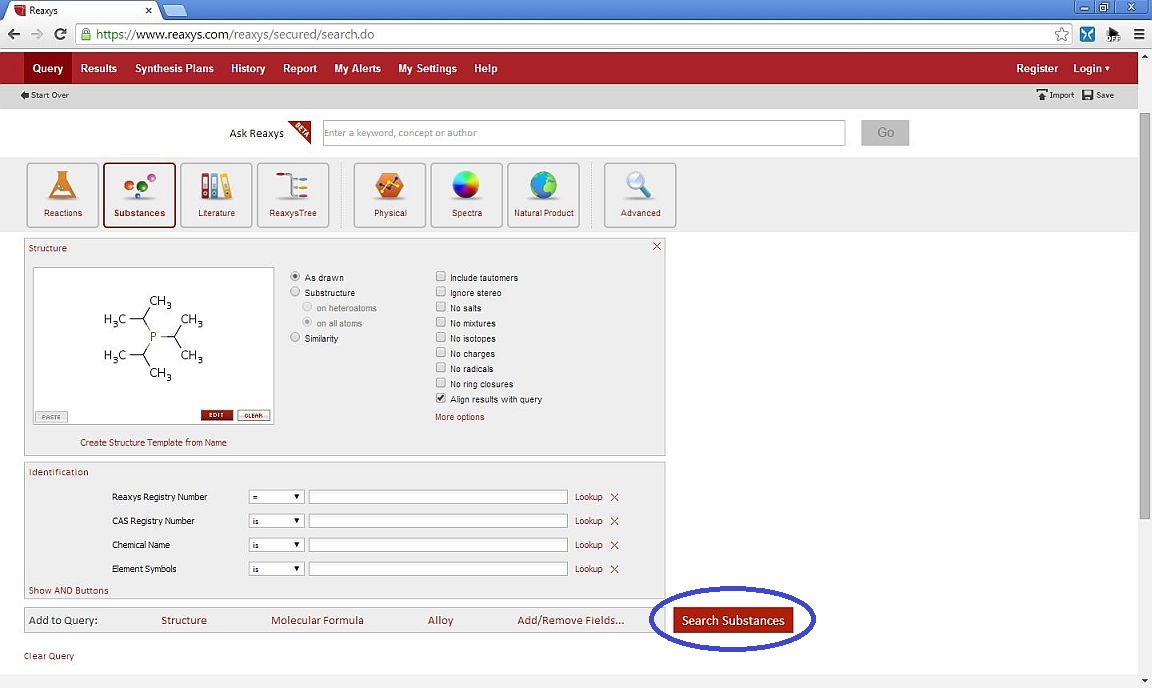Reload the Reaxys page
Image resolution: width=1152 pixels, height=688 pixels.
(60, 34)
